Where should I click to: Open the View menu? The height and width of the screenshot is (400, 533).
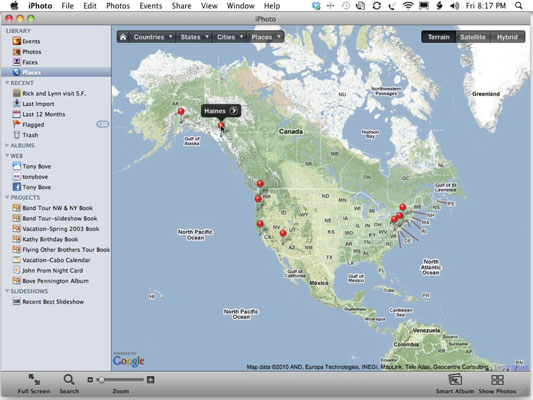tap(209, 6)
